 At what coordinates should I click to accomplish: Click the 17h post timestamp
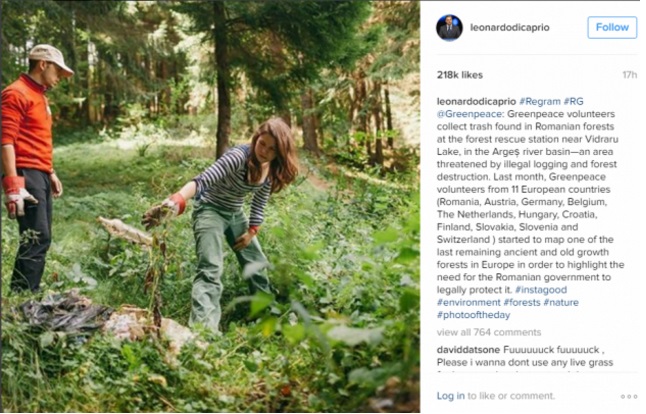click(x=629, y=75)
